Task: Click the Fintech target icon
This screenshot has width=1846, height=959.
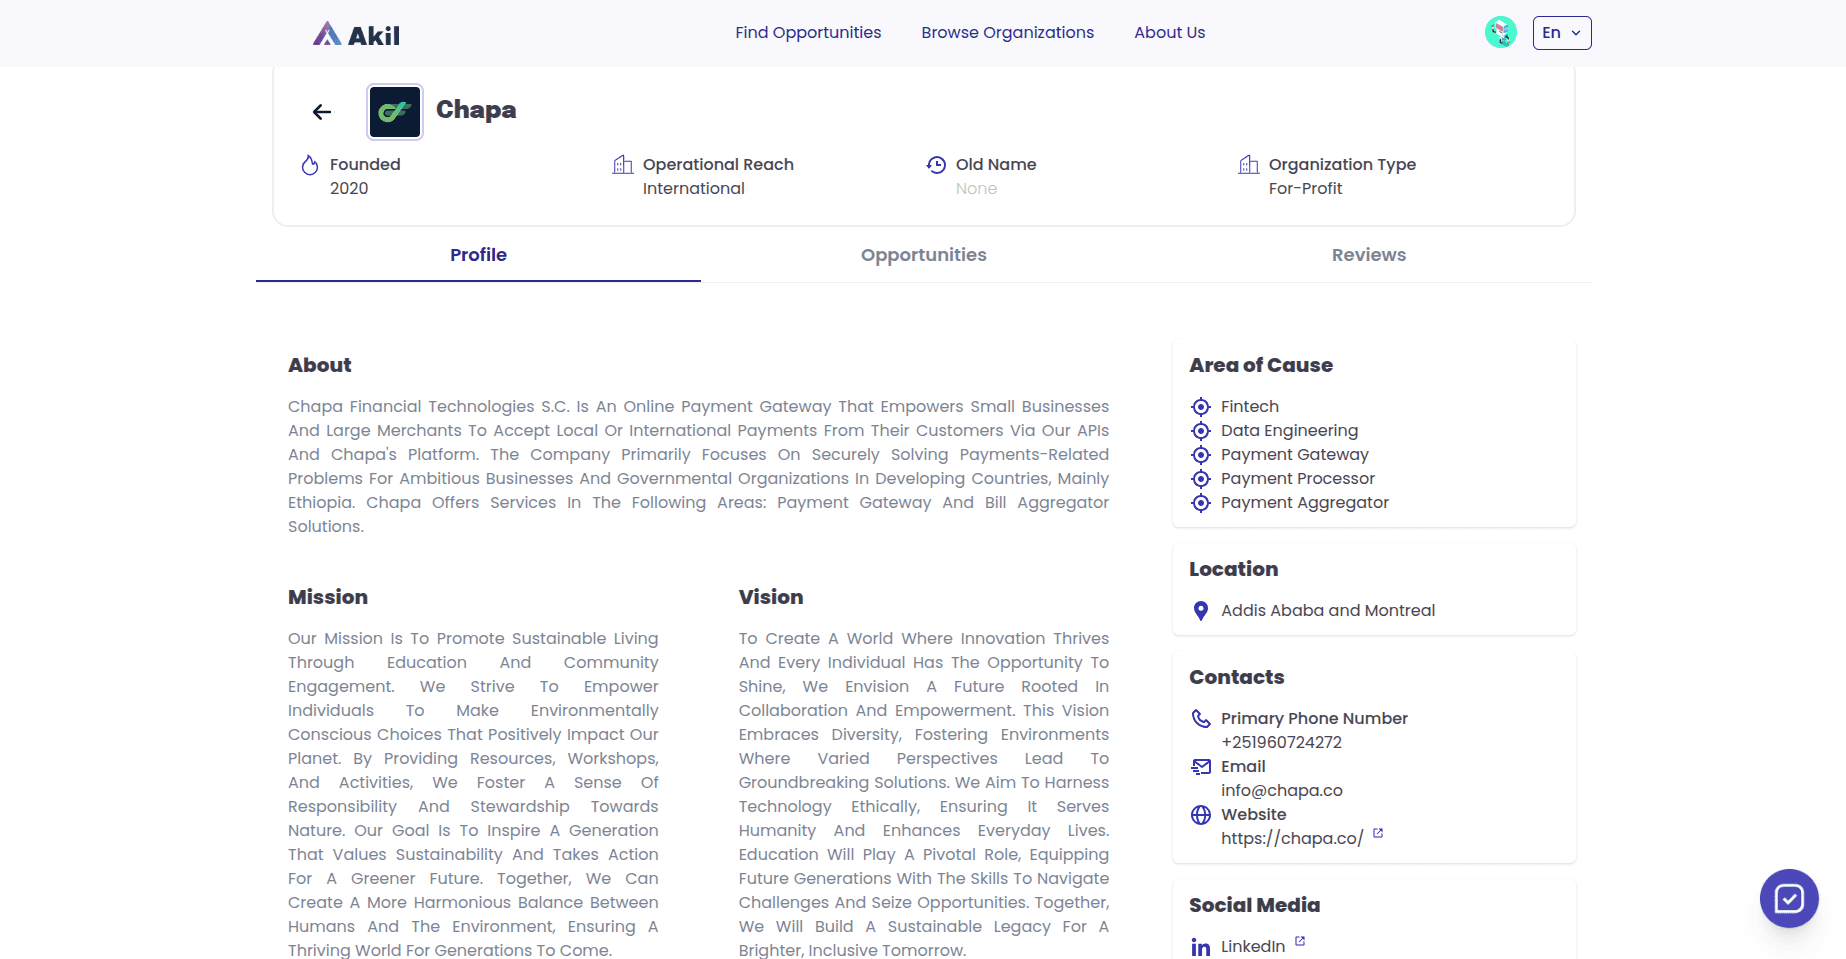Action: 1201,407
